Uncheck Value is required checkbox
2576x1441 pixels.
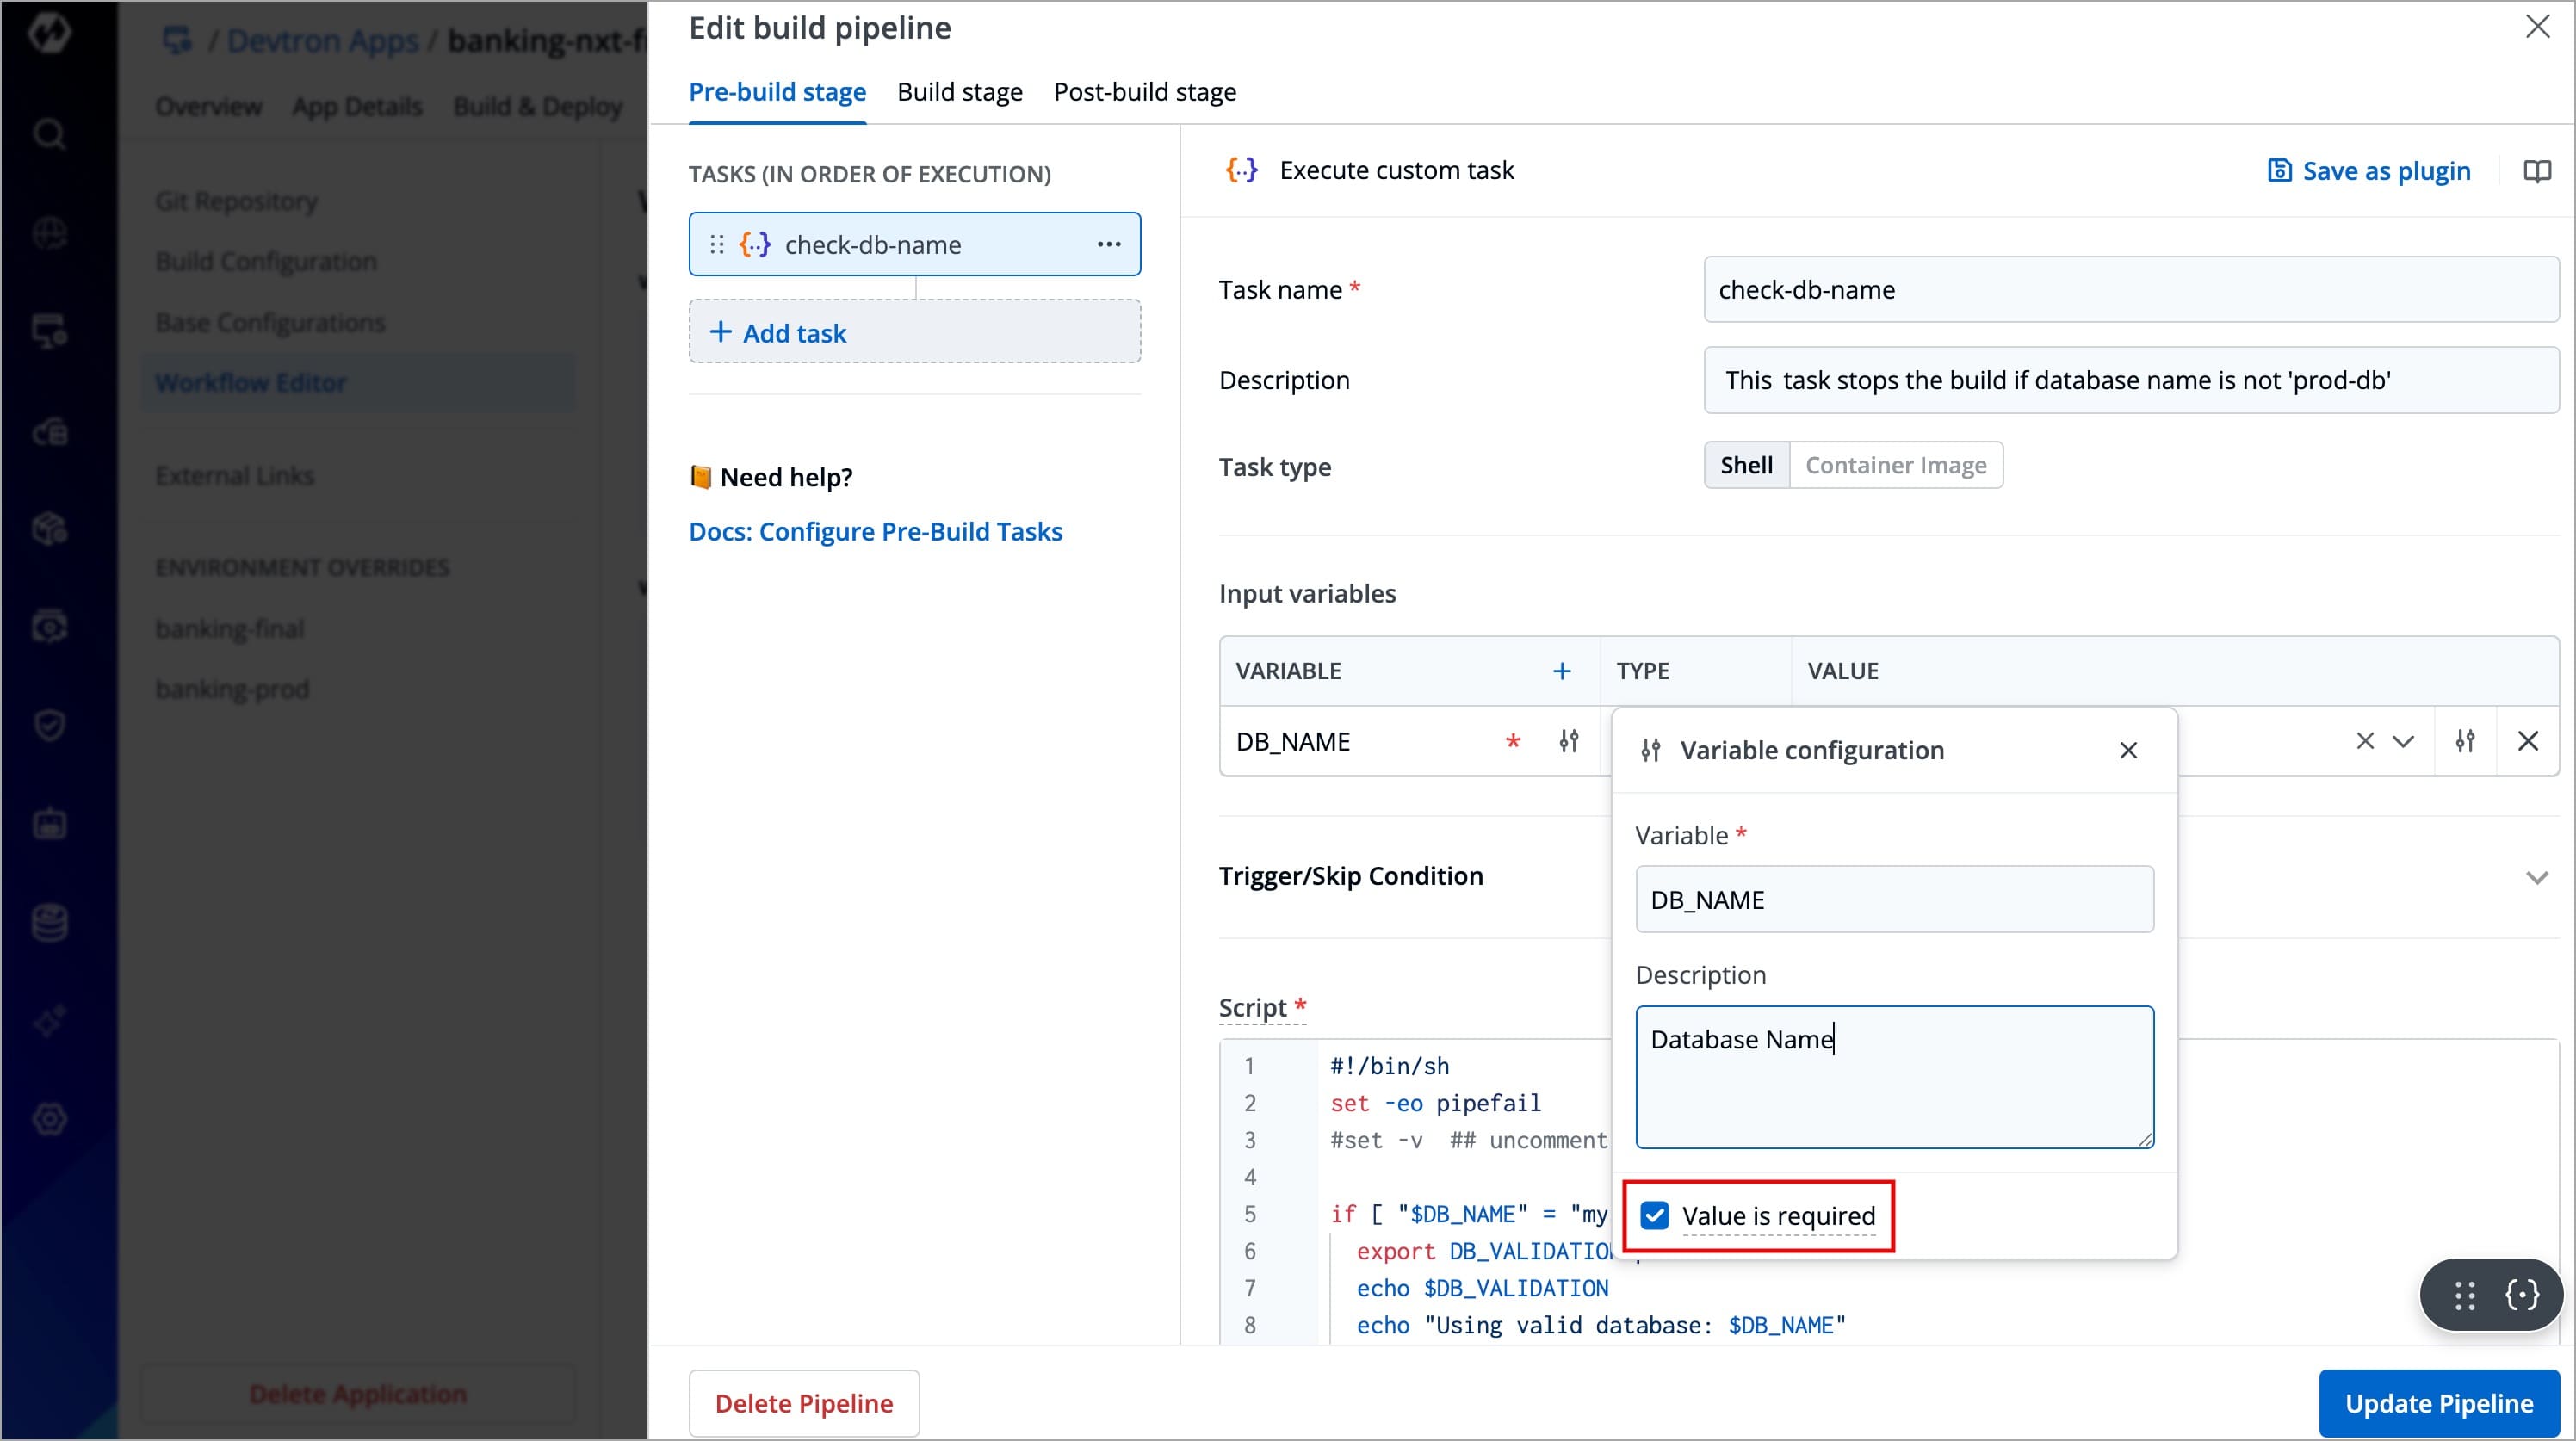point(1655,1215)
